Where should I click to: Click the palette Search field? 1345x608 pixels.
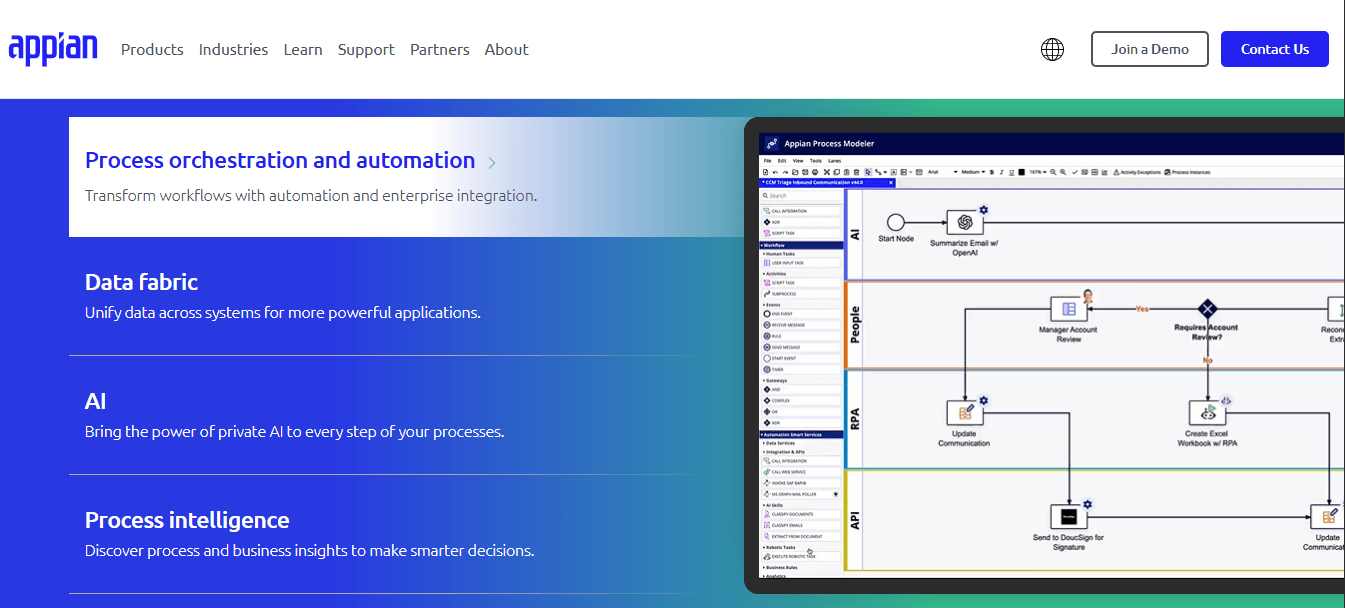click(x=802, y=196)
